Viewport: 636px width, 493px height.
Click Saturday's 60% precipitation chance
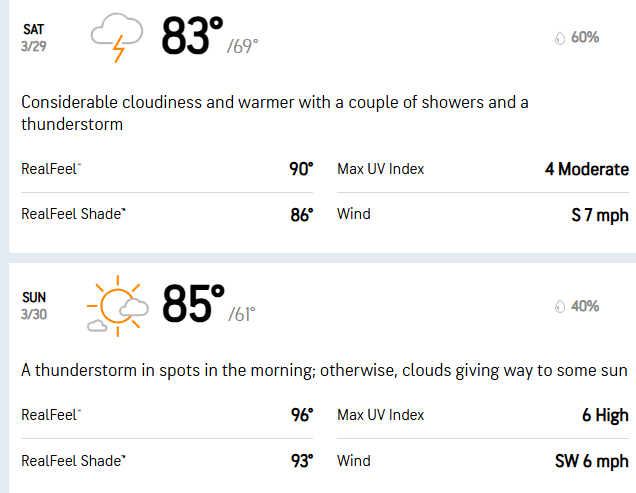coord(585,38)
